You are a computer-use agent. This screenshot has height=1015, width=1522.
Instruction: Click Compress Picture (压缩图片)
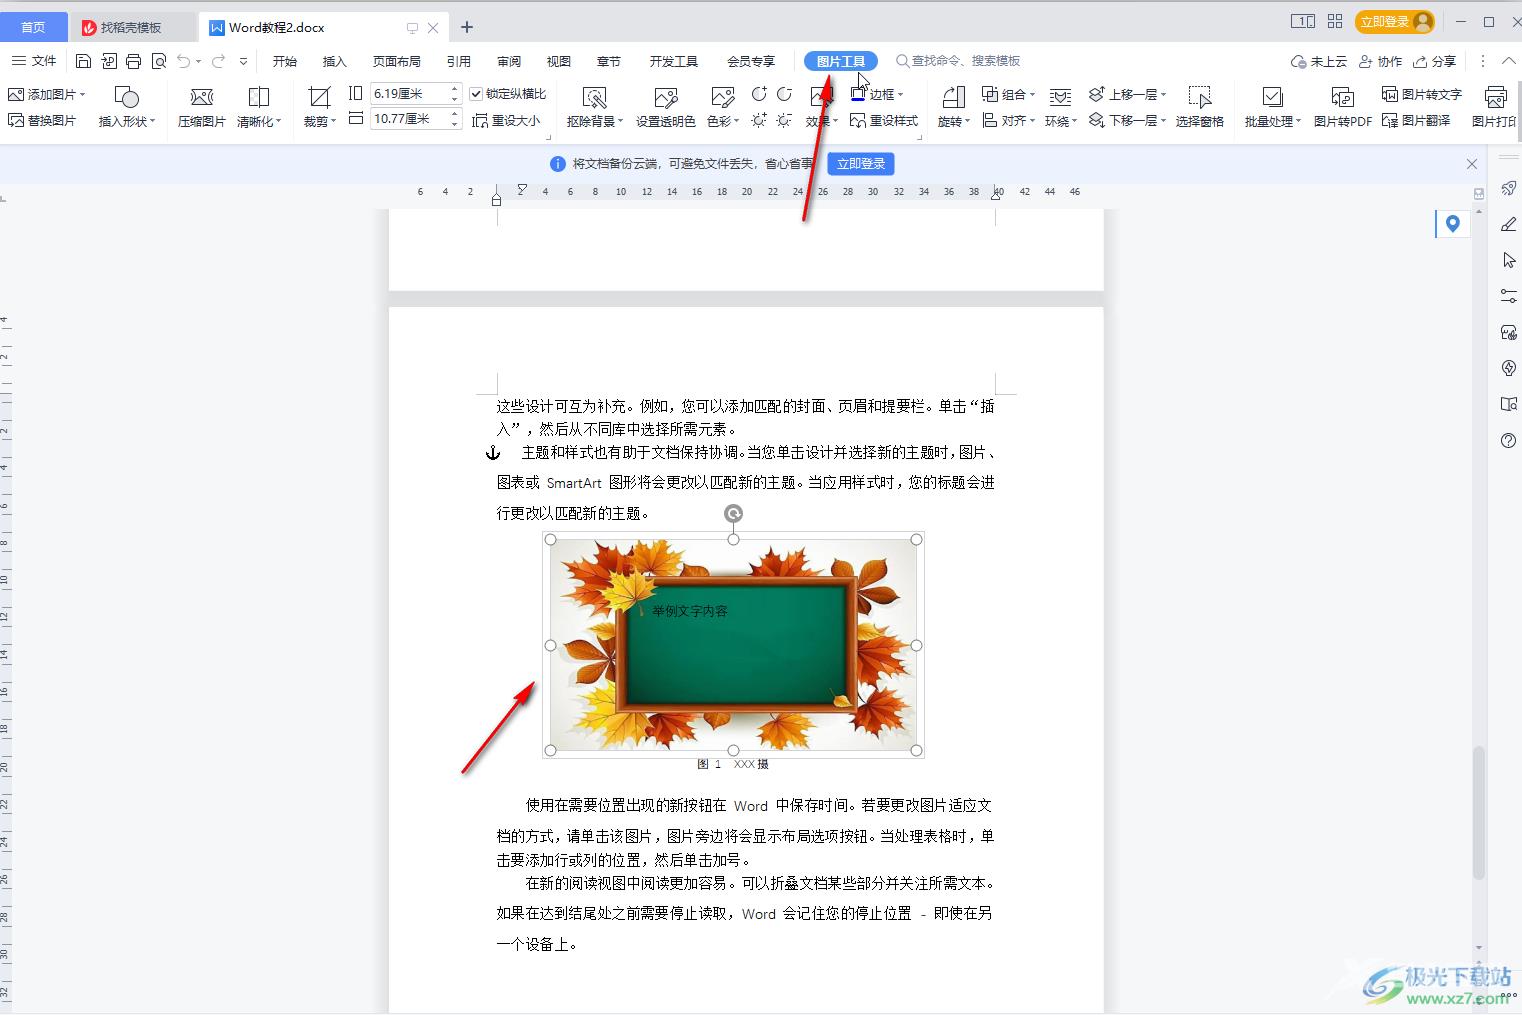(x=201, y=107)
